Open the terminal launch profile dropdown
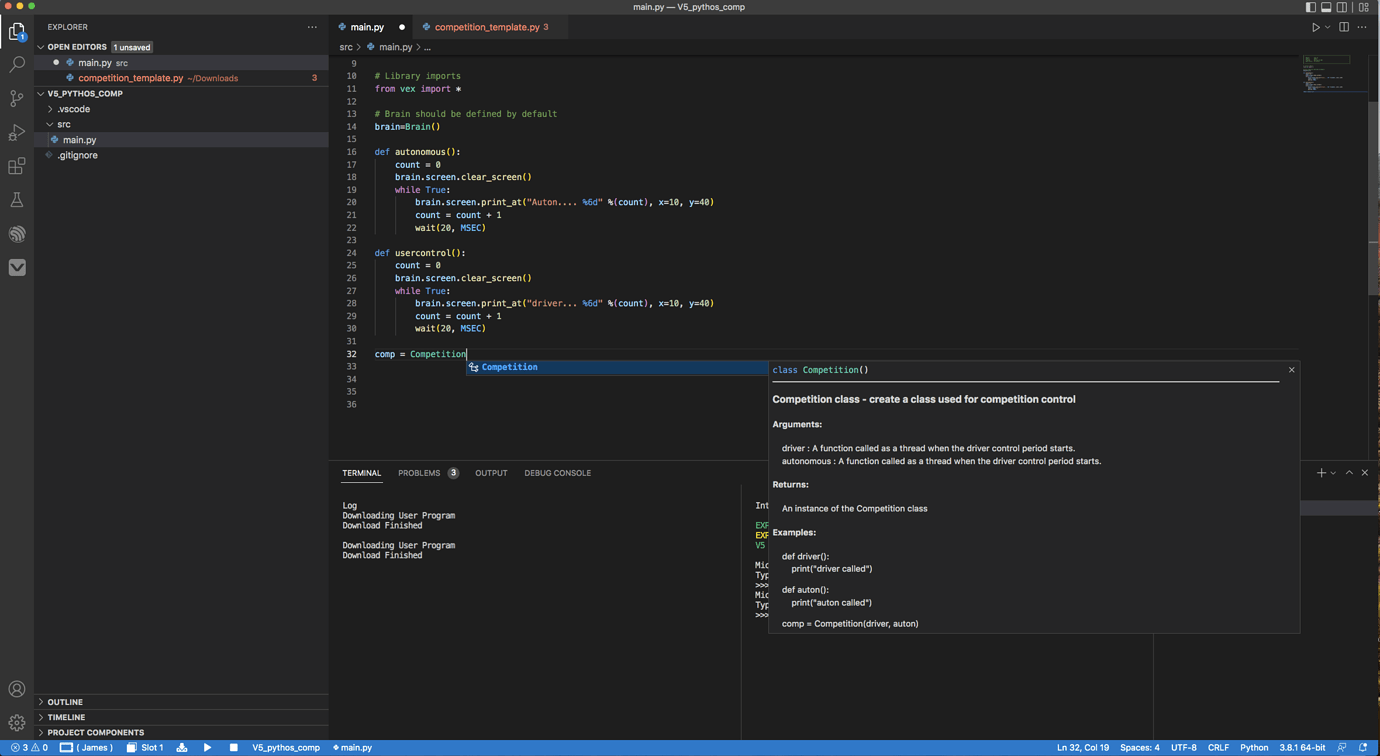1380x756 pixels. click(x=1333, y=473)
